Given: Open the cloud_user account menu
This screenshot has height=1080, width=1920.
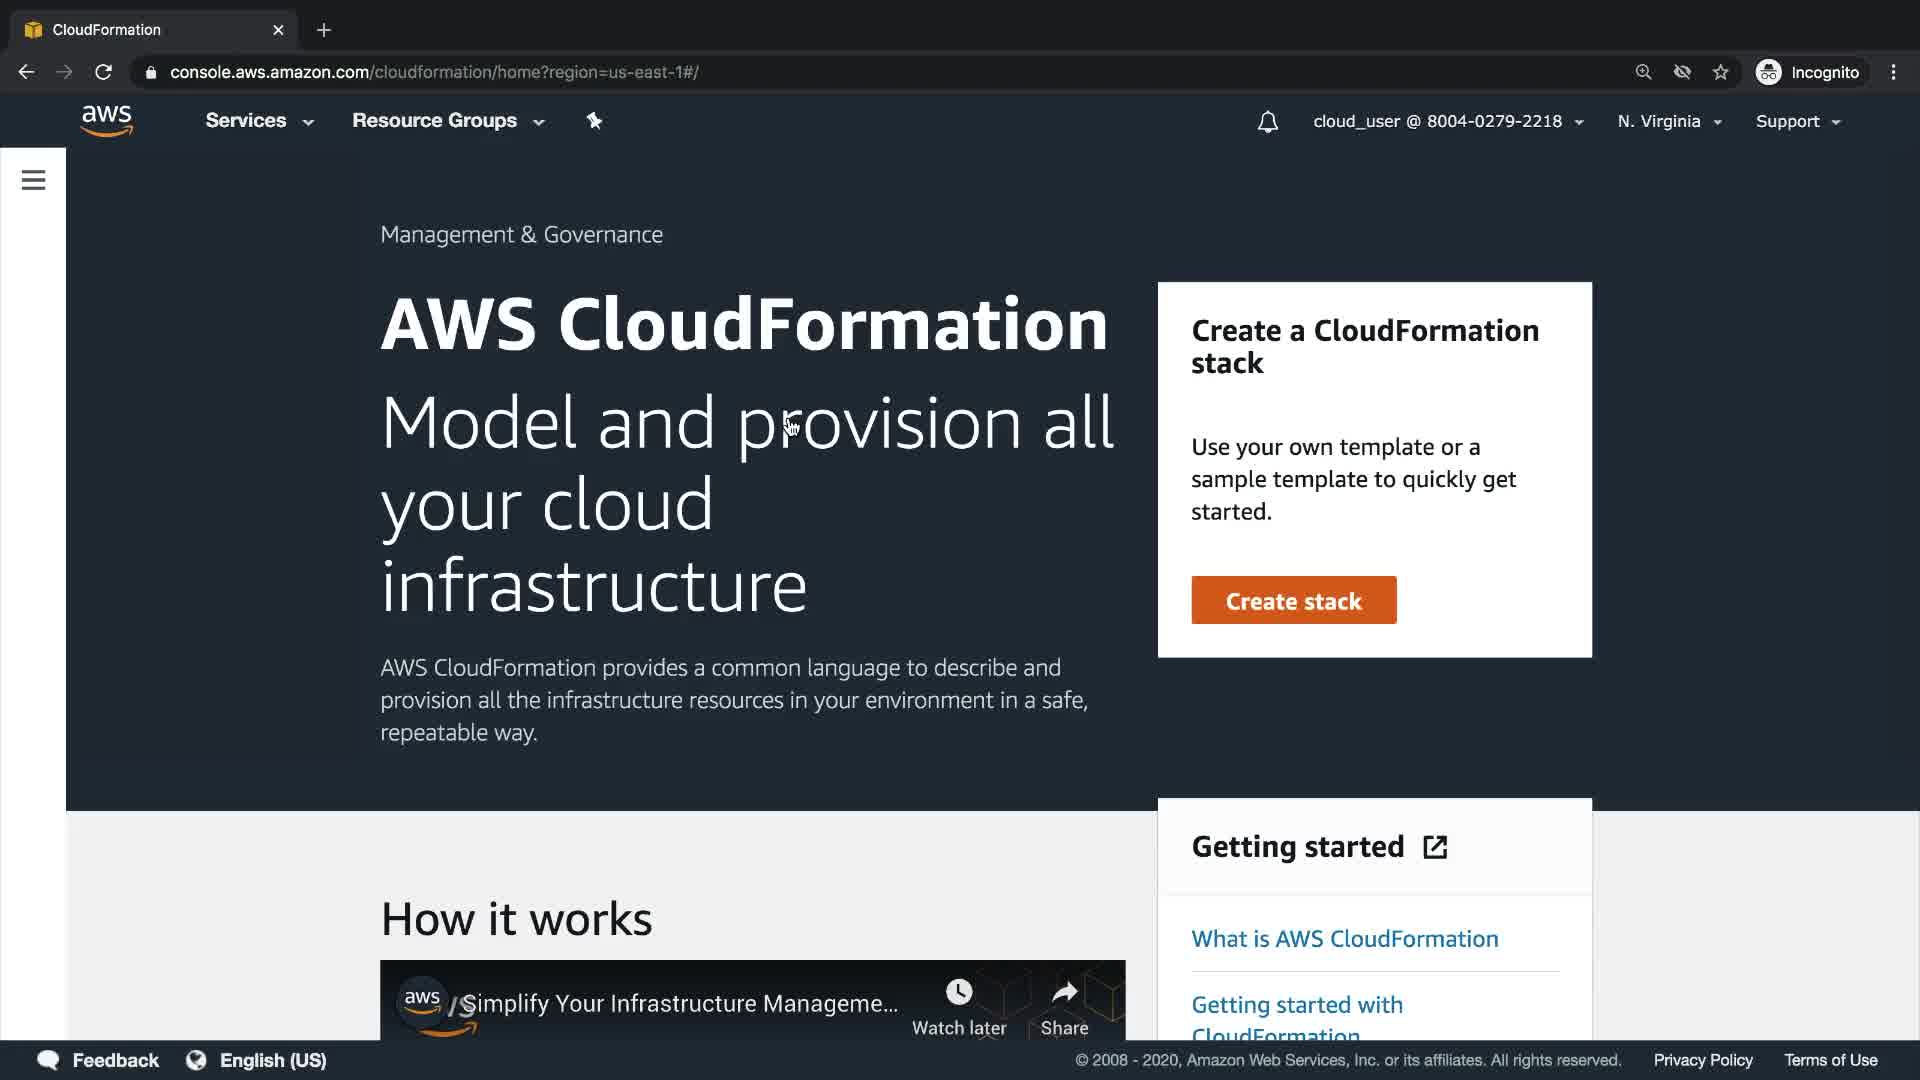Looking at the screenshot, I should coord(1447,122).
